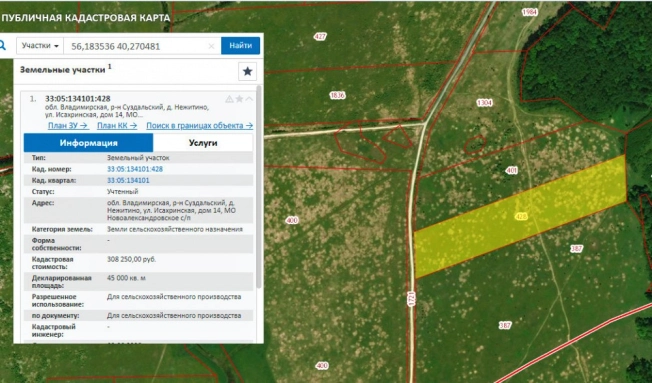Click Поиск в границах объекта link
The image size is (652, 383).
click(x=200, y=125)
